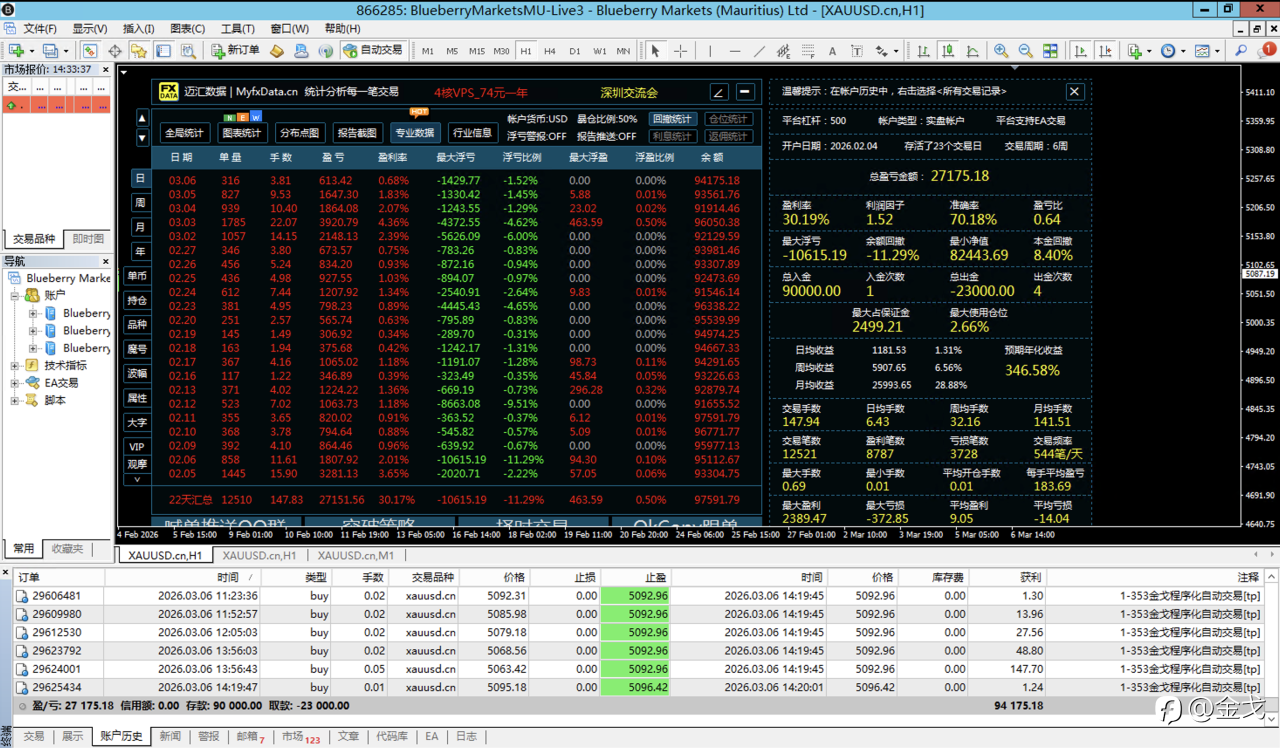Click the New Order (新订单) toolbar button
The height and width of the screenshot is (748, 1280).
(x=235, y=50)
